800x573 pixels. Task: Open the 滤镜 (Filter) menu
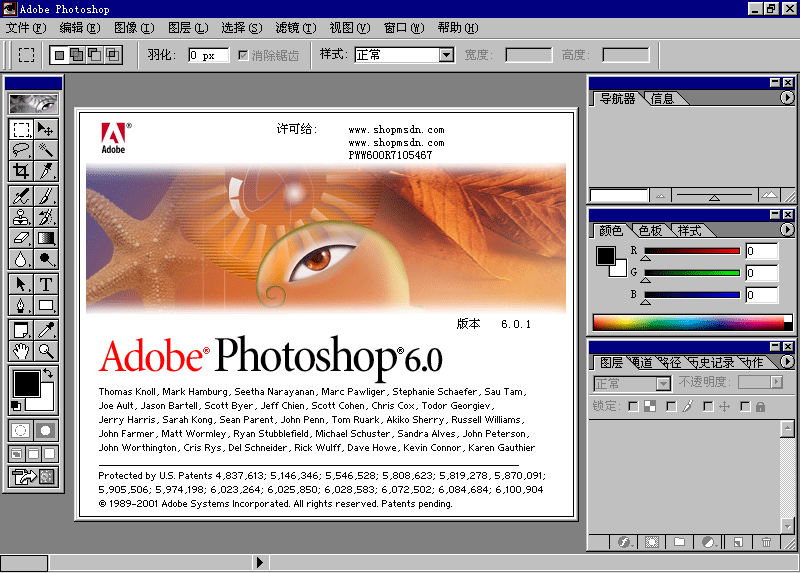click(x=296, y=28)
